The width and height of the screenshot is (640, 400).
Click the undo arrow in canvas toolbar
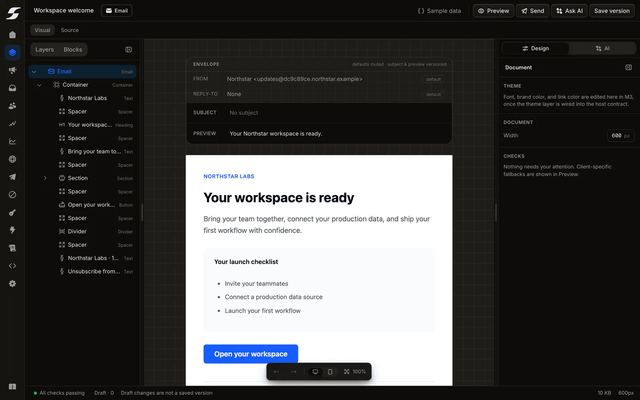click(276, 372)
